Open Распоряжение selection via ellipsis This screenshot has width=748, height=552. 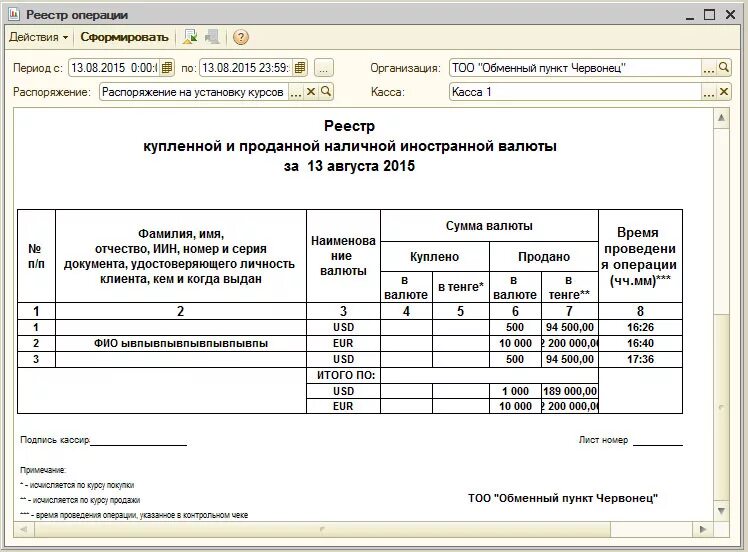point(296,92)
